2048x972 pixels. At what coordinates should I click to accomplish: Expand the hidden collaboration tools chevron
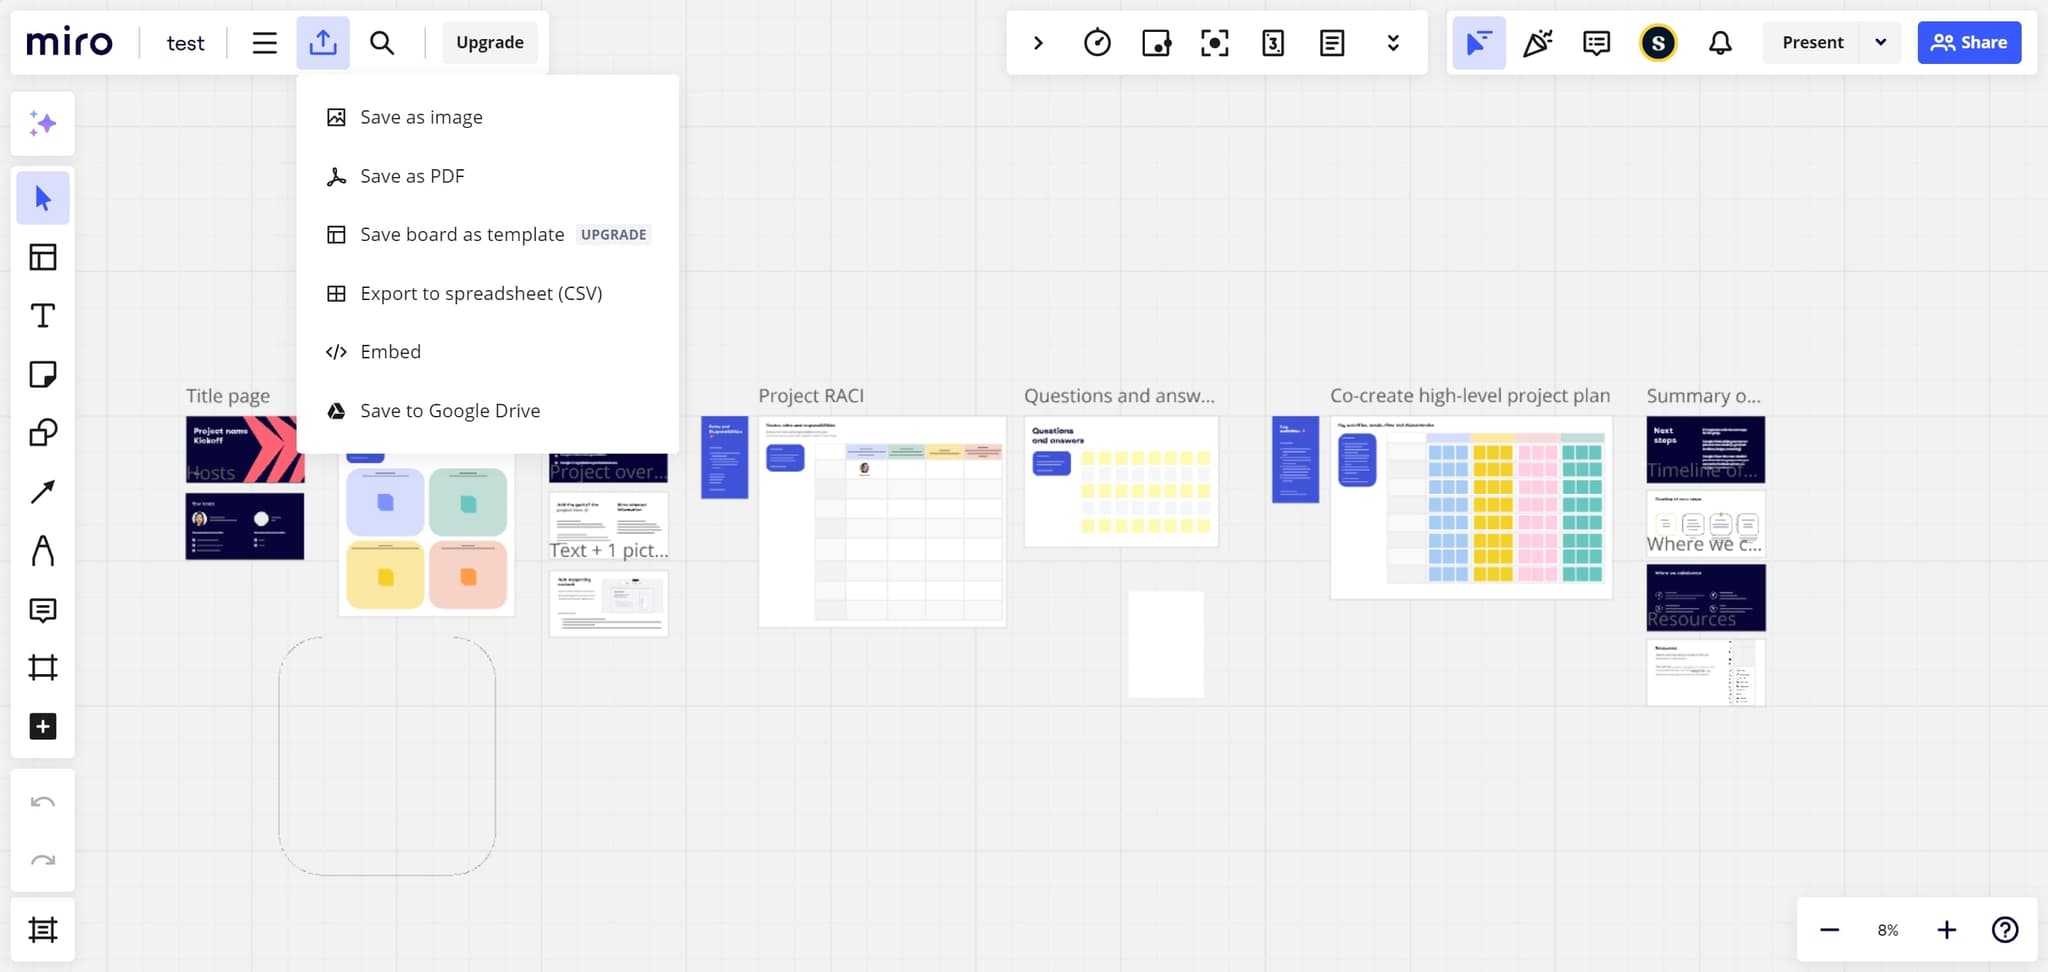click(1393, 42)
